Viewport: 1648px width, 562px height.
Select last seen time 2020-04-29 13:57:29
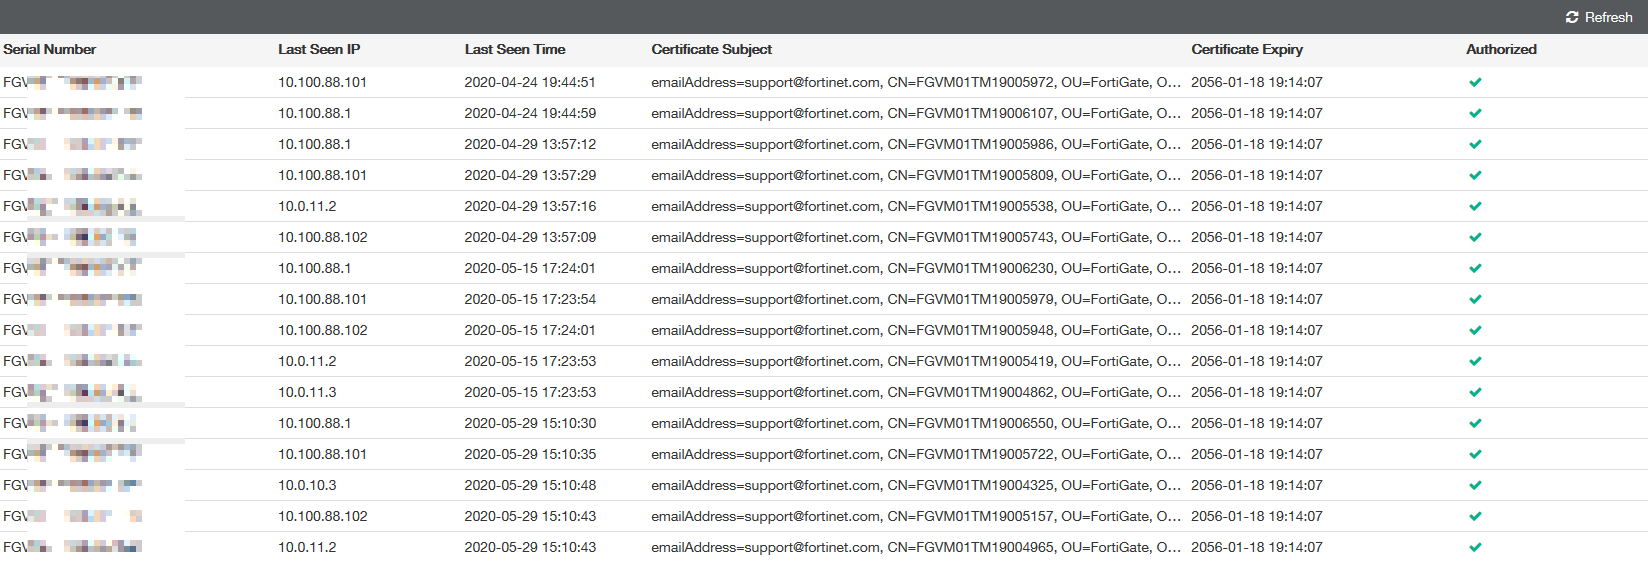tap(530, 175)
